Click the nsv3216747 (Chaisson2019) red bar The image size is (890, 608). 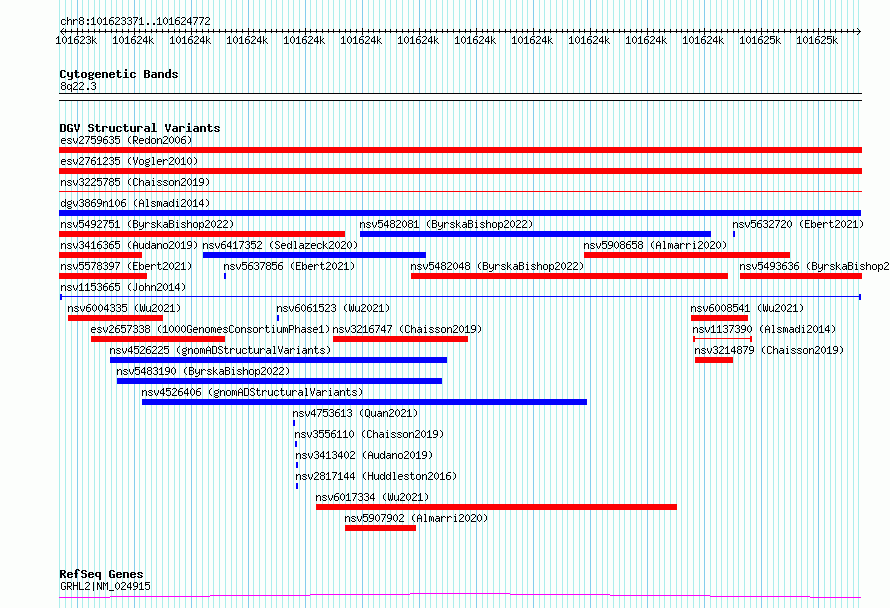(400, 339)
